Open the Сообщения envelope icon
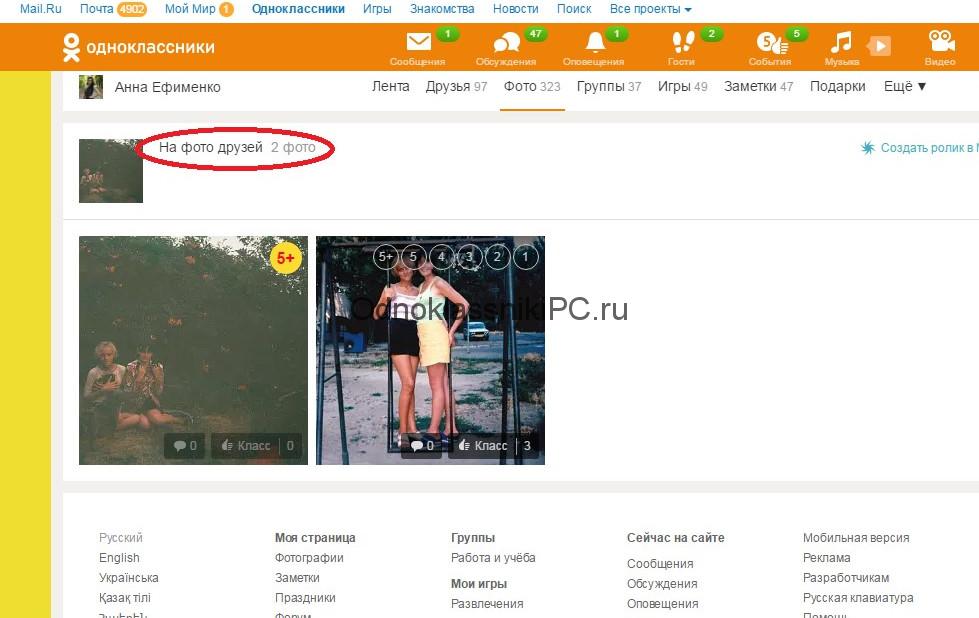Image resolution: width=979 pixels, height=618 pixels. pyautogui.click(x=418, y=42)
